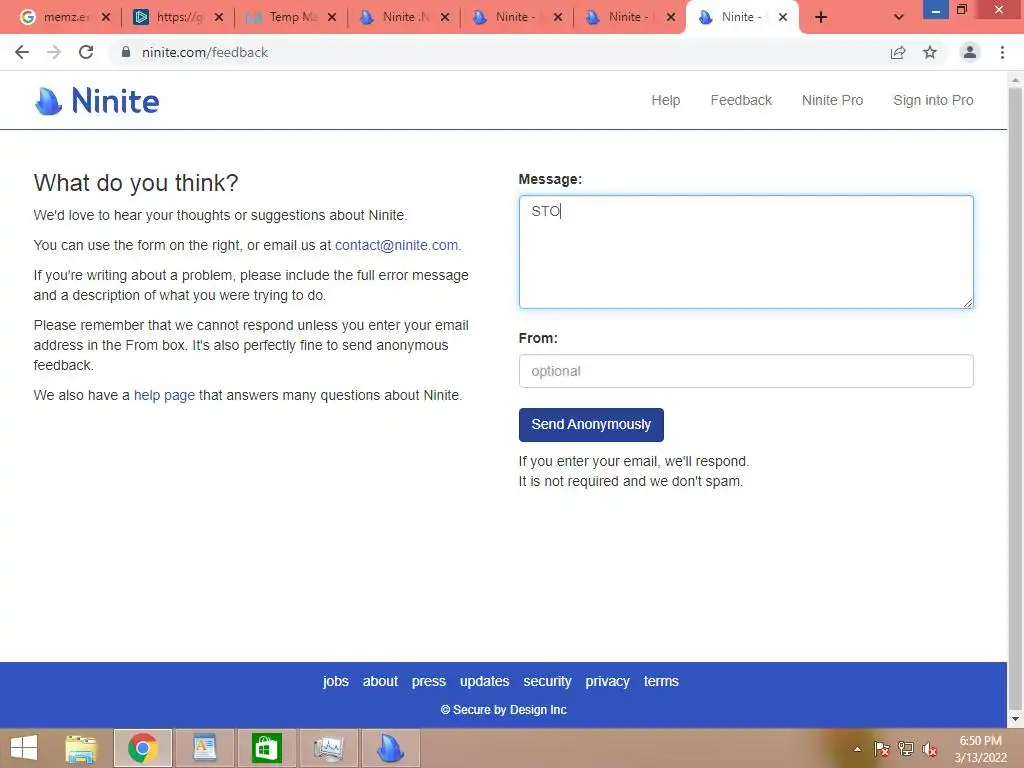Open the Chrome profile avatar
The width and height of the screenshot is (1024, 768).
point(970,52)
